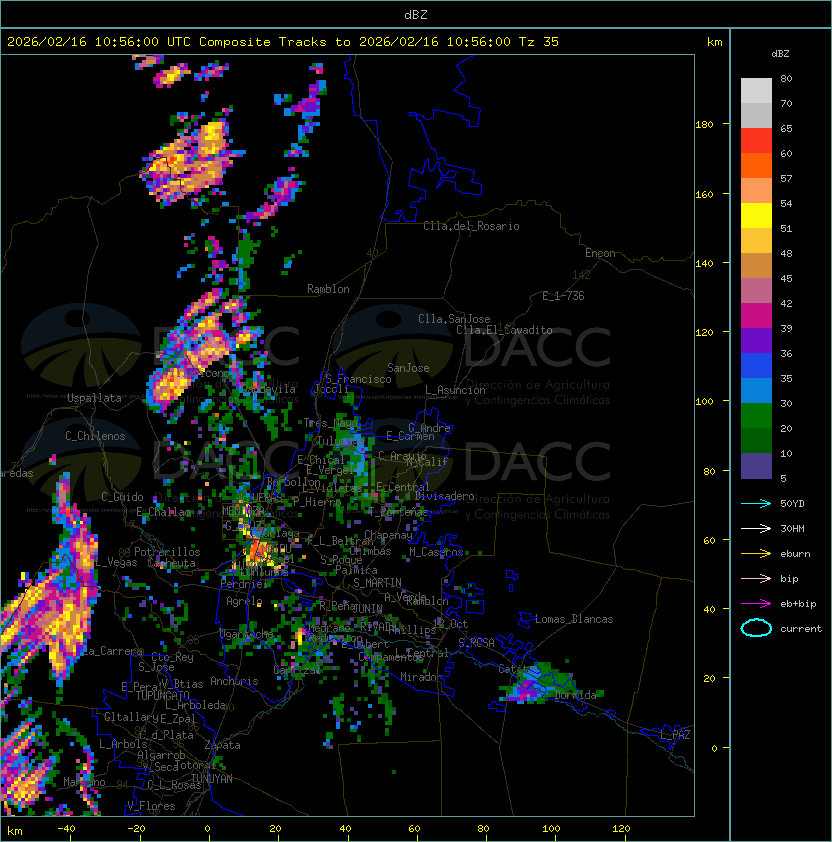The height and width of the screenshot is (842, 832).
Task: Select the 54 dBZ yellow color swatch
Action: pos(756,216)
